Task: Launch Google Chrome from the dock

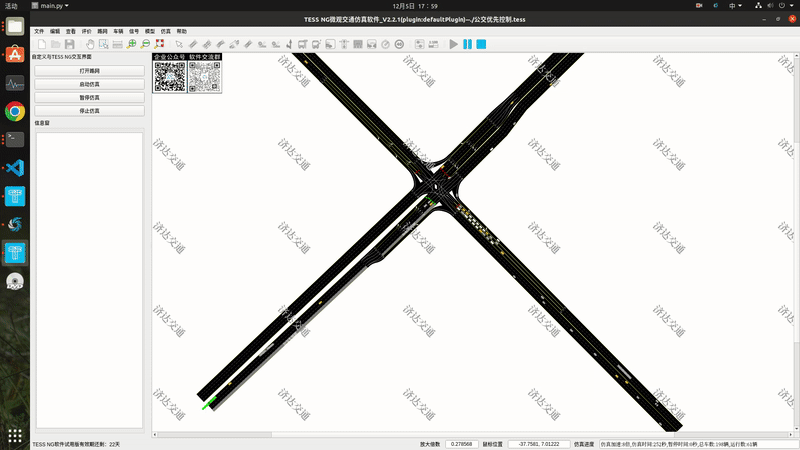Action: [15, 111]
